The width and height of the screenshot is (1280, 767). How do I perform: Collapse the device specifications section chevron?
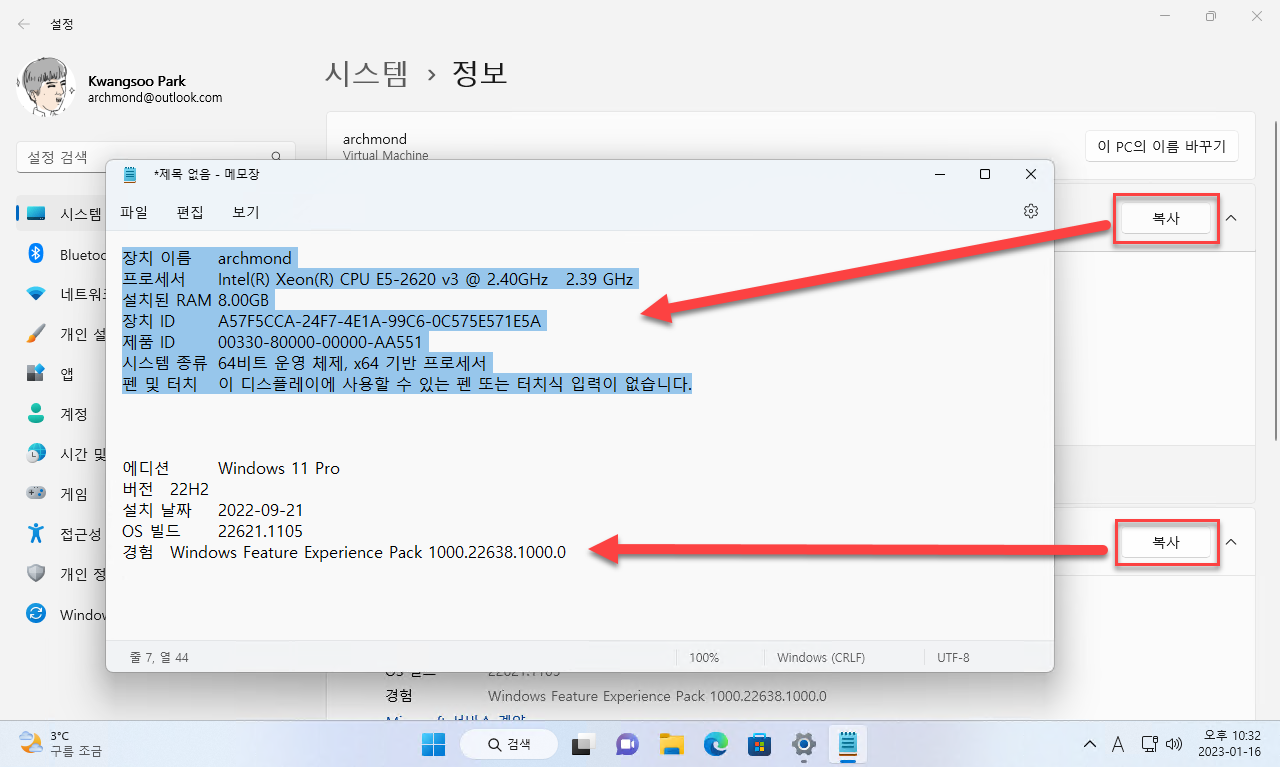(x=1231, y=218)
